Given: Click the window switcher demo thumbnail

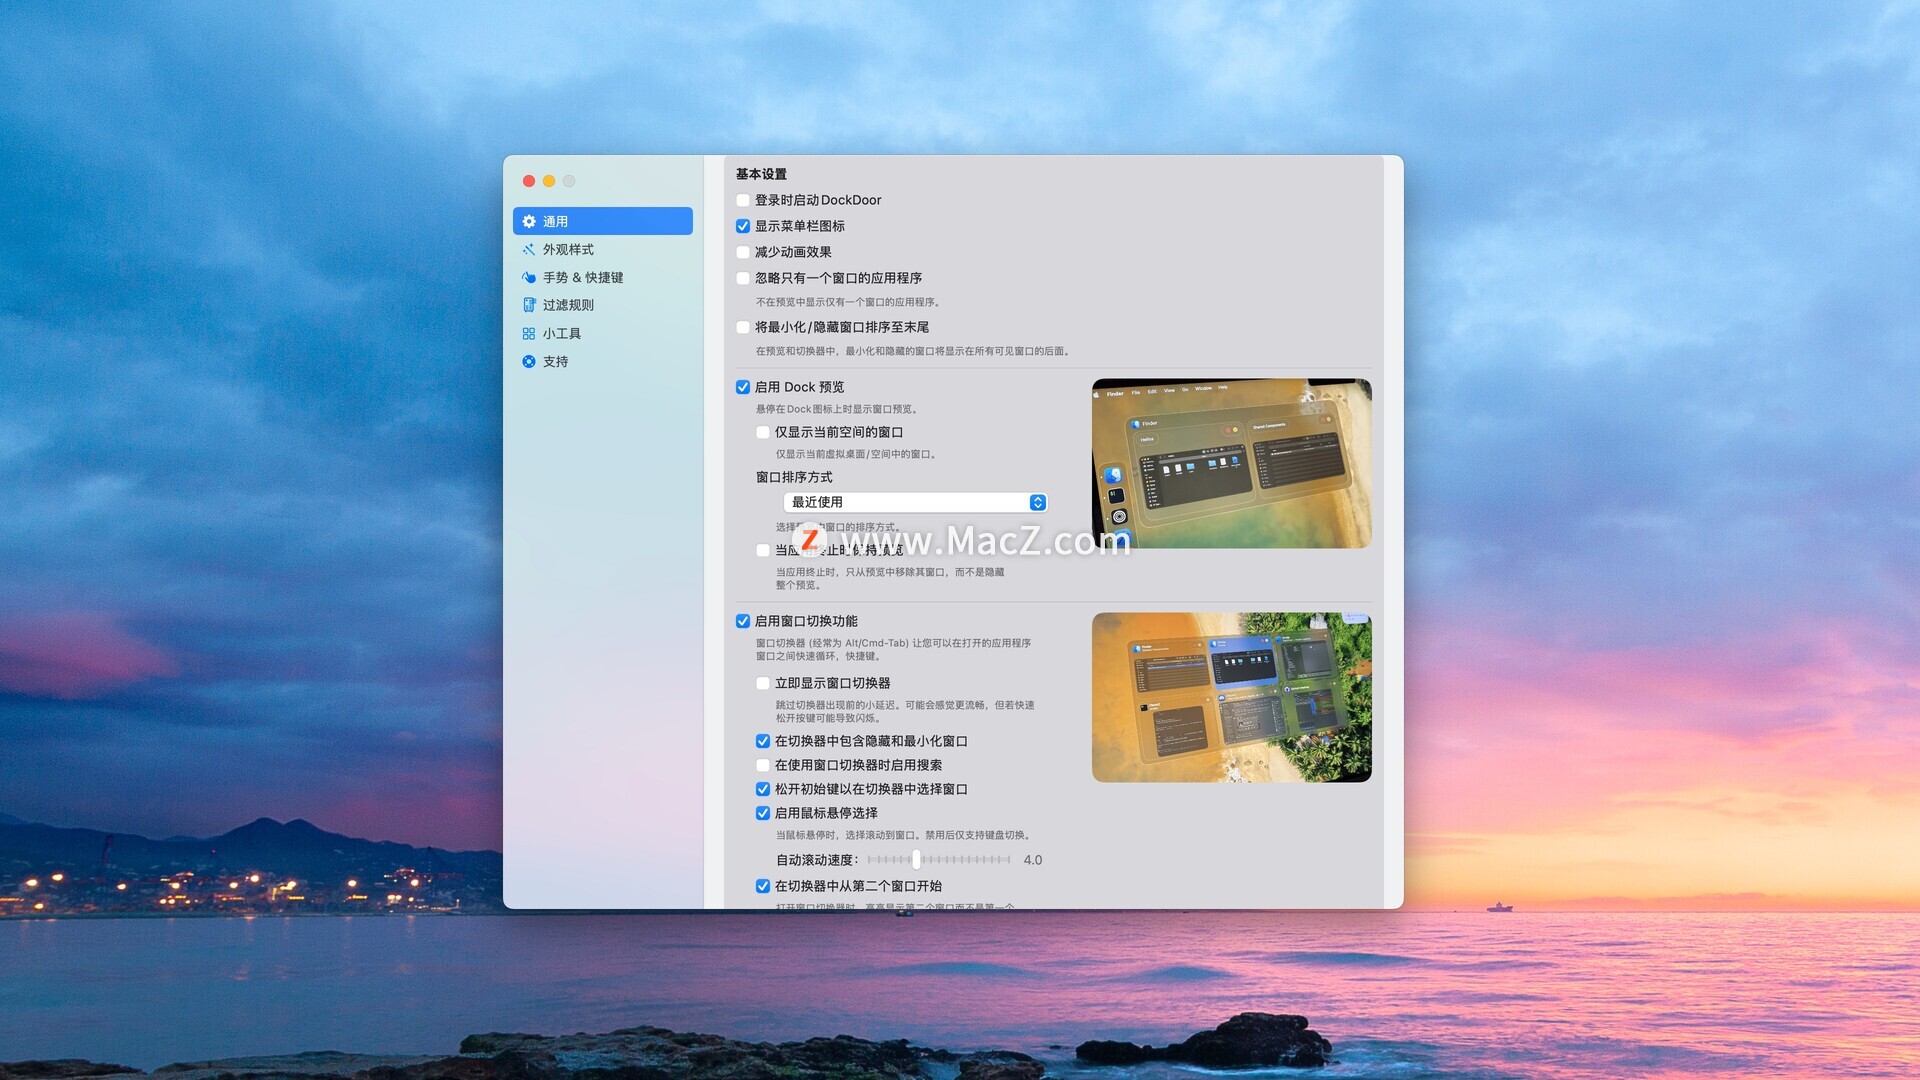Looking at the screenshot, I should click(1231, 697).
